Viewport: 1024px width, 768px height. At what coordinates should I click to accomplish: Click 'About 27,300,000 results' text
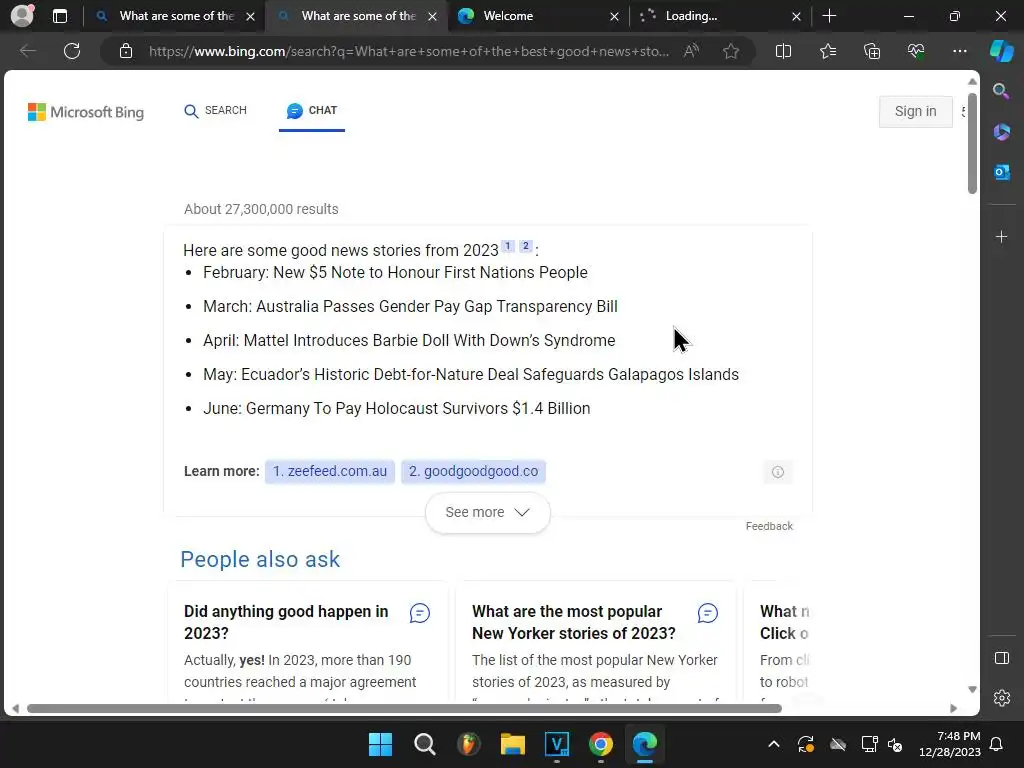(261, 209)
